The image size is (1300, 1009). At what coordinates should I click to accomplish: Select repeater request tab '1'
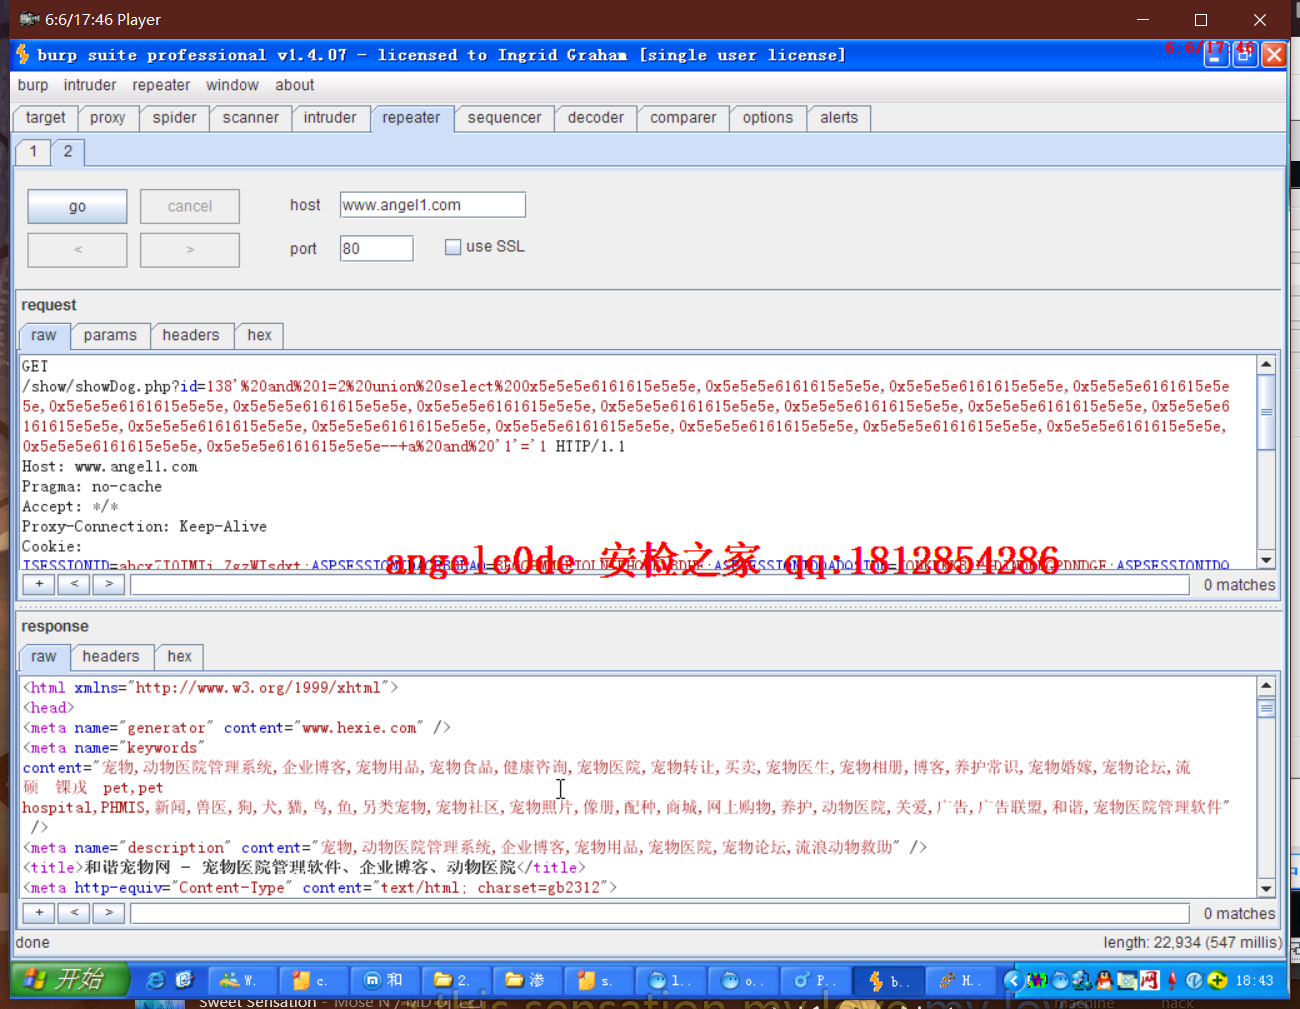(x=33, y=152)
